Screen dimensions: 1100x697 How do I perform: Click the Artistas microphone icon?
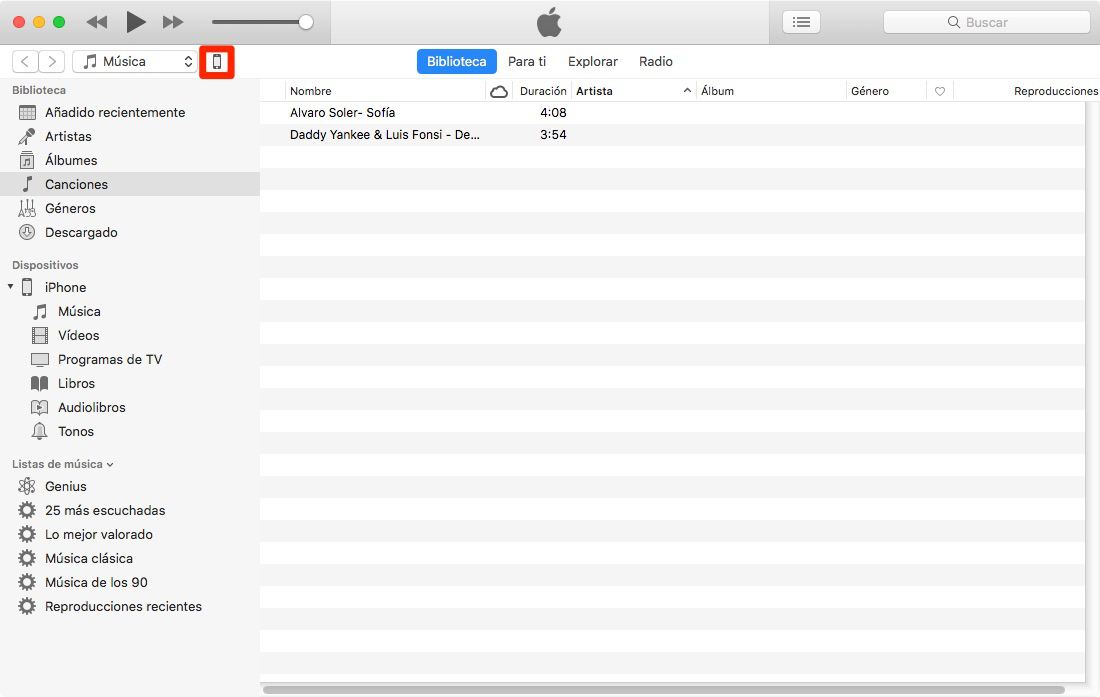tap(27, 136)
